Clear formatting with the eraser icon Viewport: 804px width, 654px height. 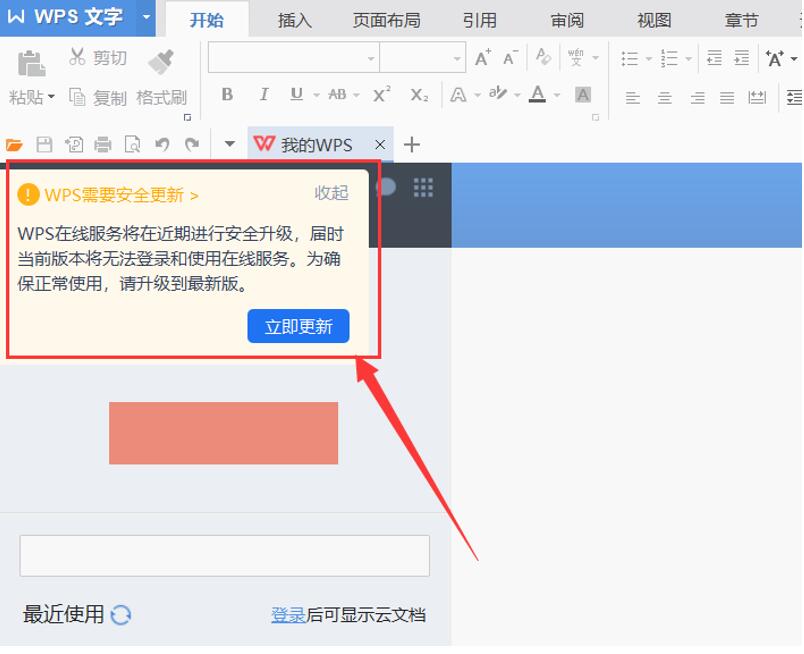pyautogui.click(x=543, y=56)
